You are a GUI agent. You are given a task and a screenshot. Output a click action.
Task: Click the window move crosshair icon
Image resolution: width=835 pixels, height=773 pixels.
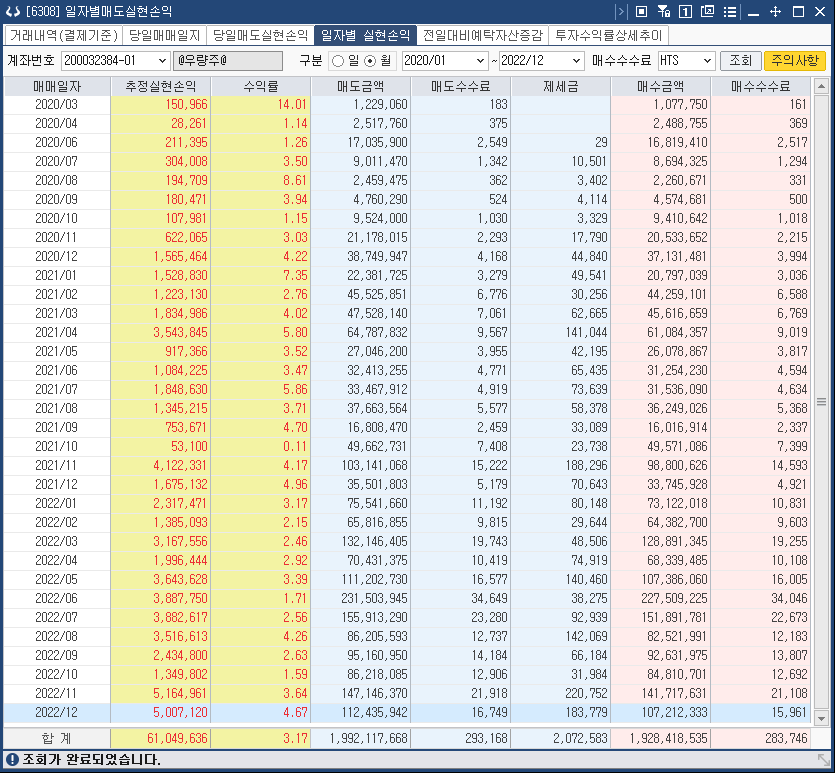click(775, 12)
